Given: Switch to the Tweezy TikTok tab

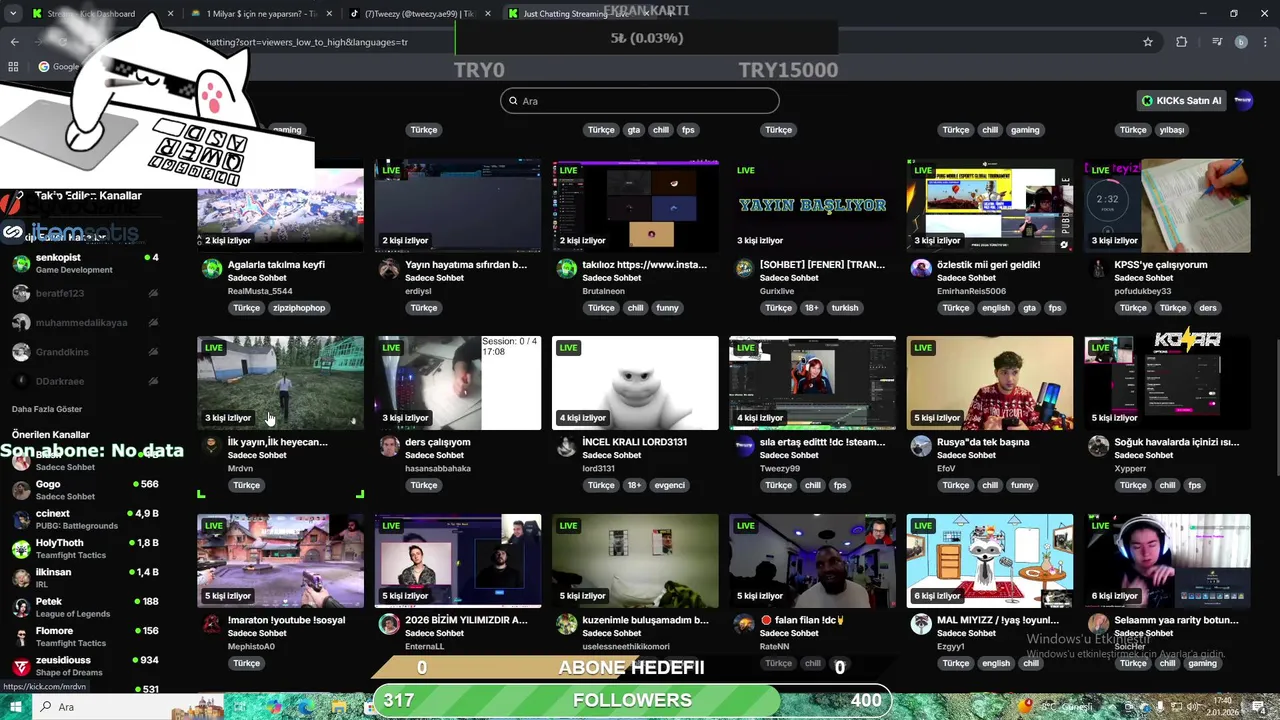Looking at the screenshot, I should click(418, 14).
